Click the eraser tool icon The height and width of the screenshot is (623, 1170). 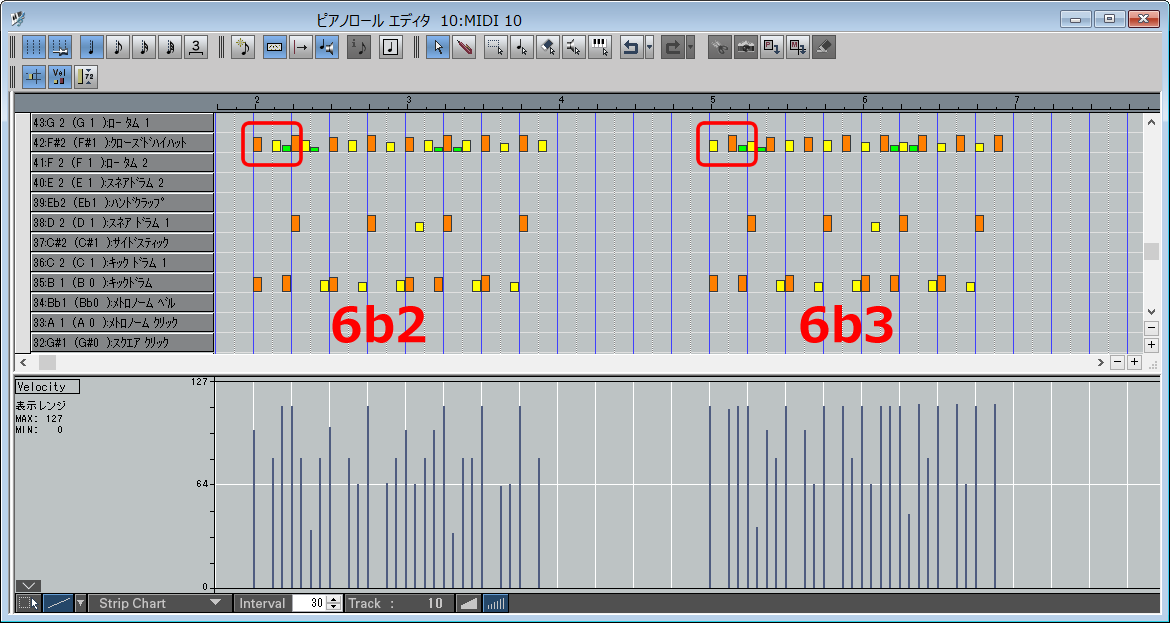click(x=824, y=47)
